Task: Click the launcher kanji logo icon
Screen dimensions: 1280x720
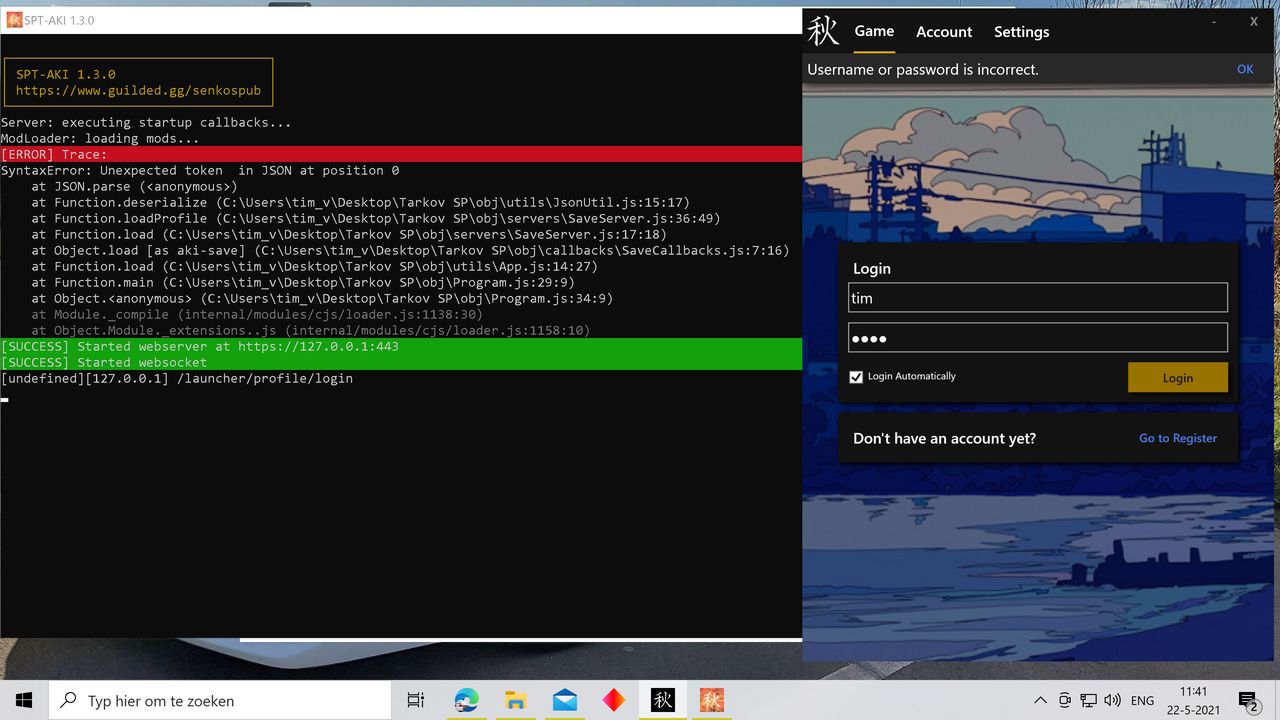Action: tap(823, 31)
